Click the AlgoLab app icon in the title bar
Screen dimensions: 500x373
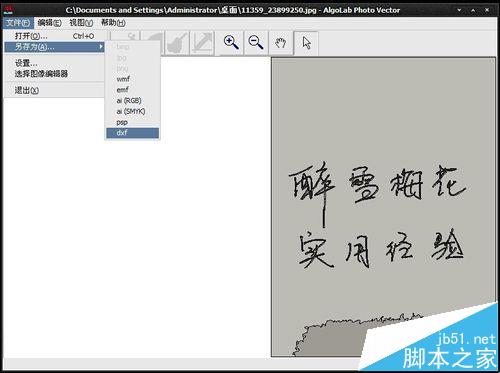click(x=8, y=10)
